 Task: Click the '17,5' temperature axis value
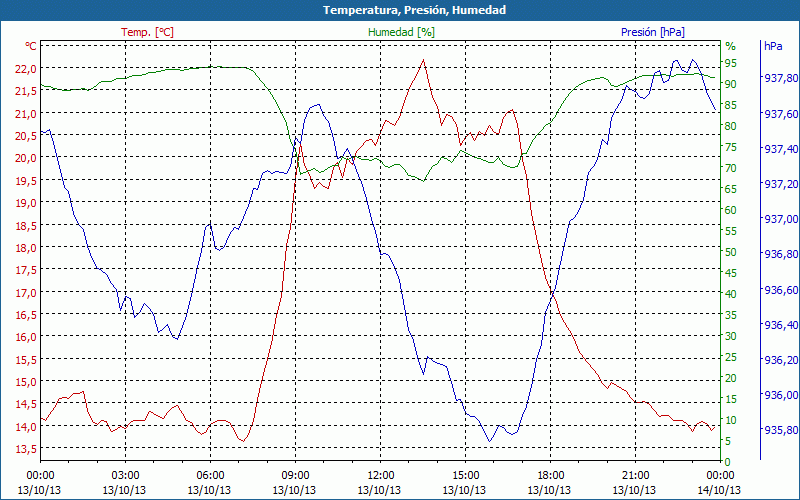point(26,270)
